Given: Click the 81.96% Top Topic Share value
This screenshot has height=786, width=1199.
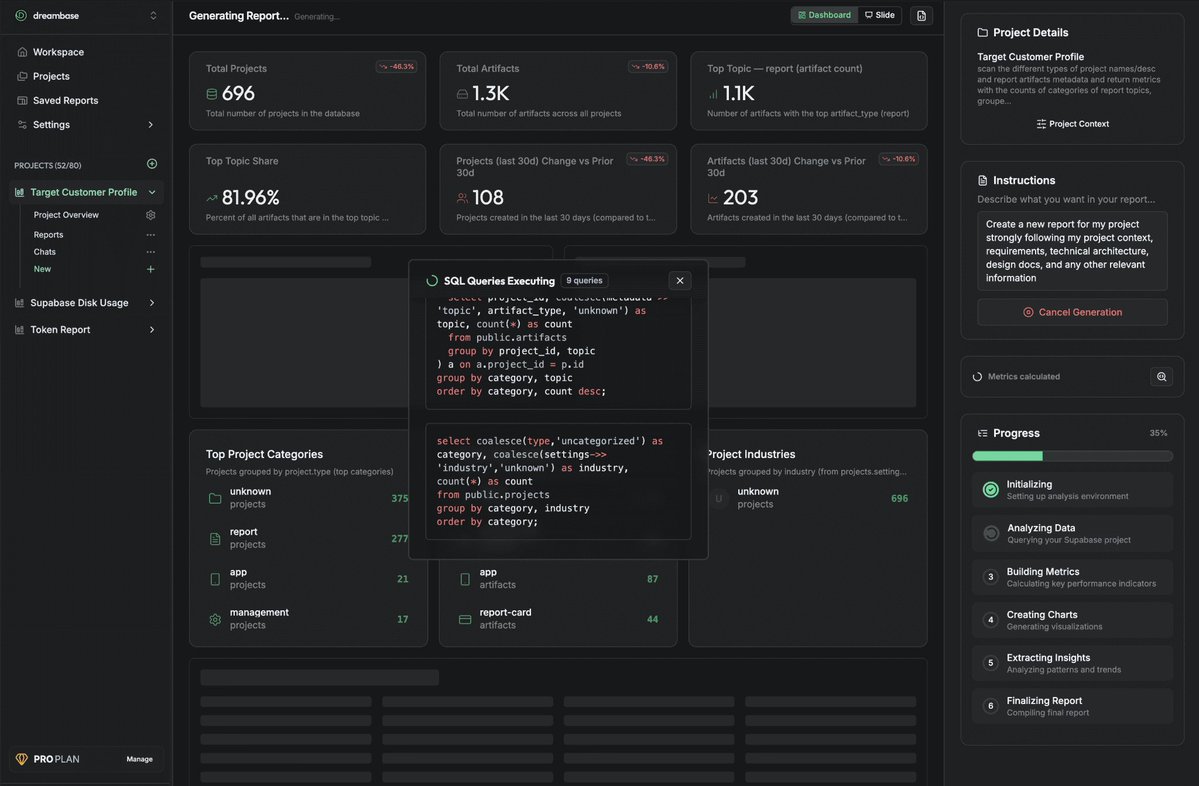Looking at the screenshot, I should [250, 198].
